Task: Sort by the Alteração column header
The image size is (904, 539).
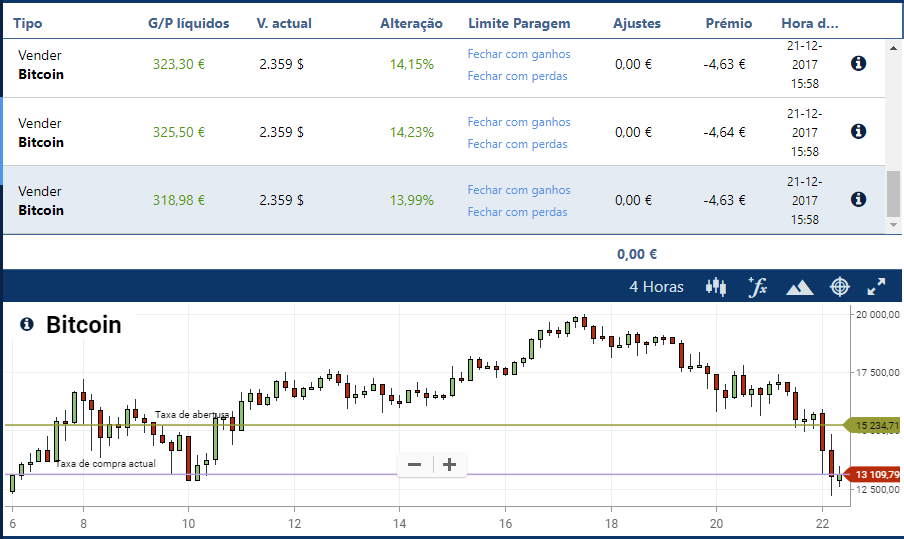Action: tap(411, 23)
